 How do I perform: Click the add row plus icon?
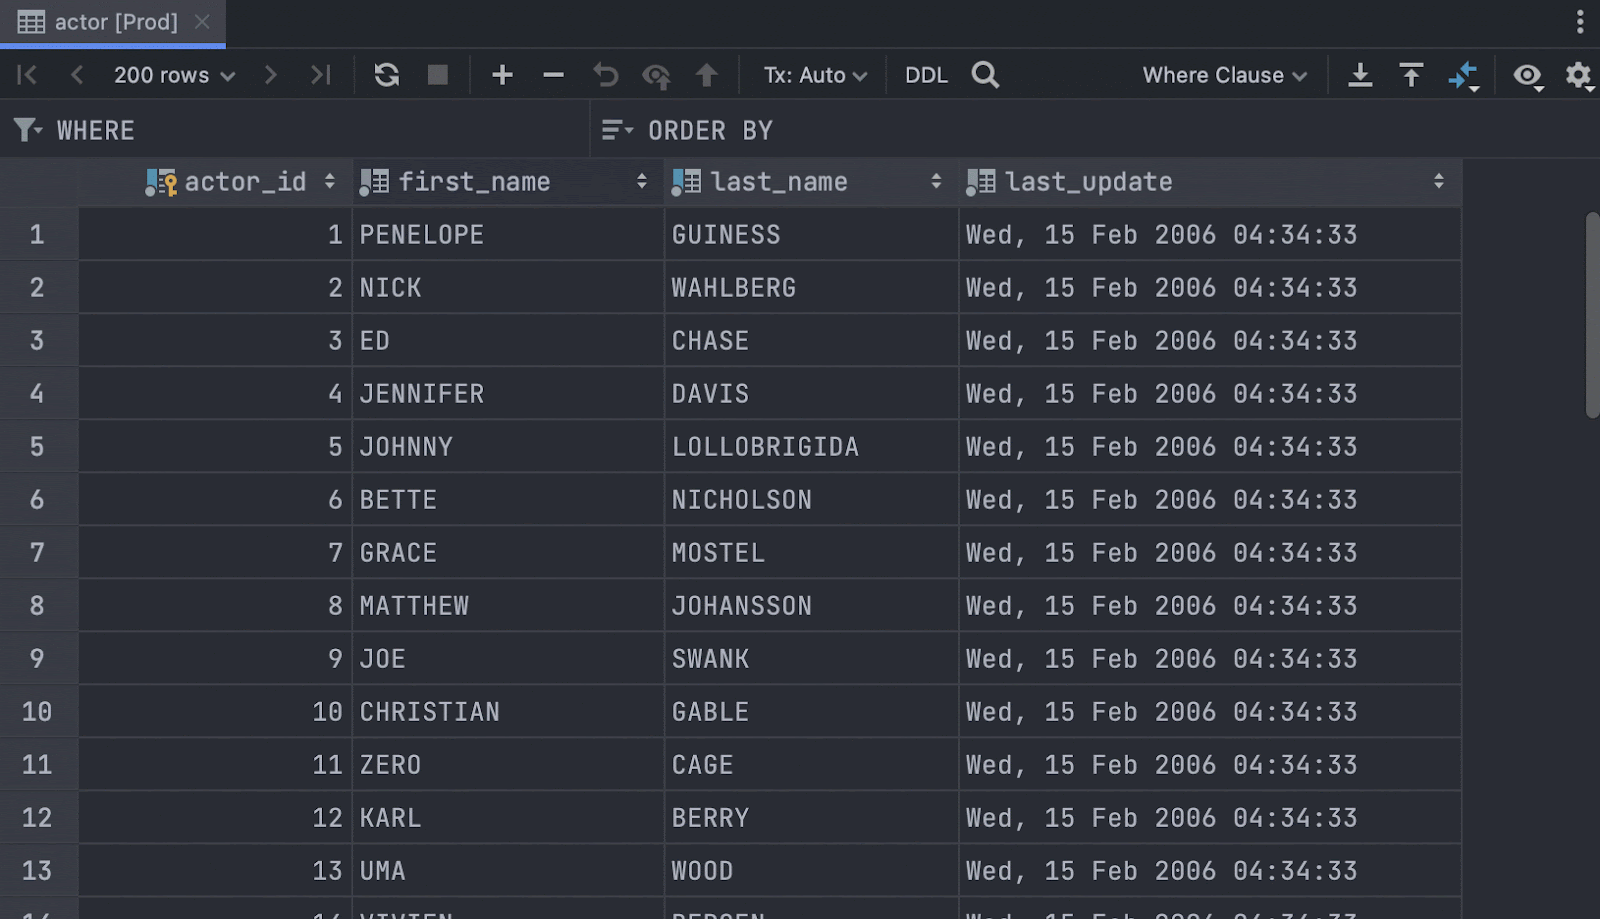click(502, 75)
